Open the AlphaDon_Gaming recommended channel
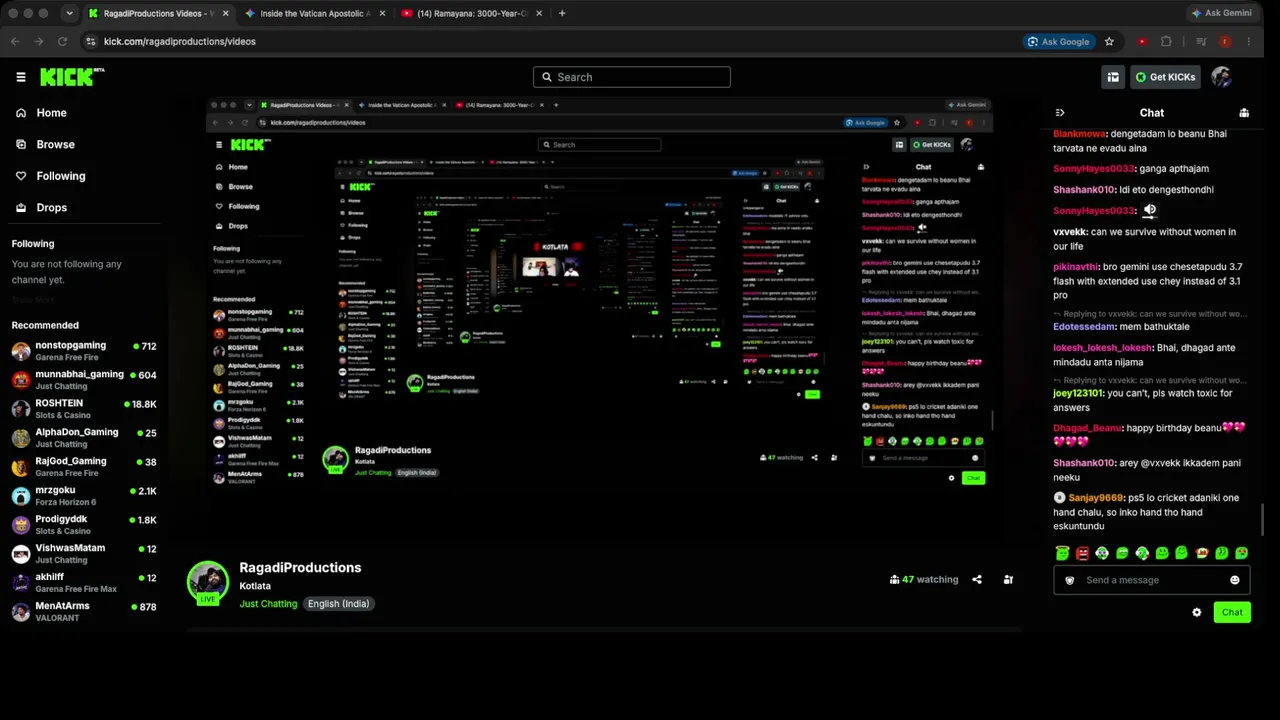The width and height of the screenshot is (1280, 720). (x=84, y=438)
